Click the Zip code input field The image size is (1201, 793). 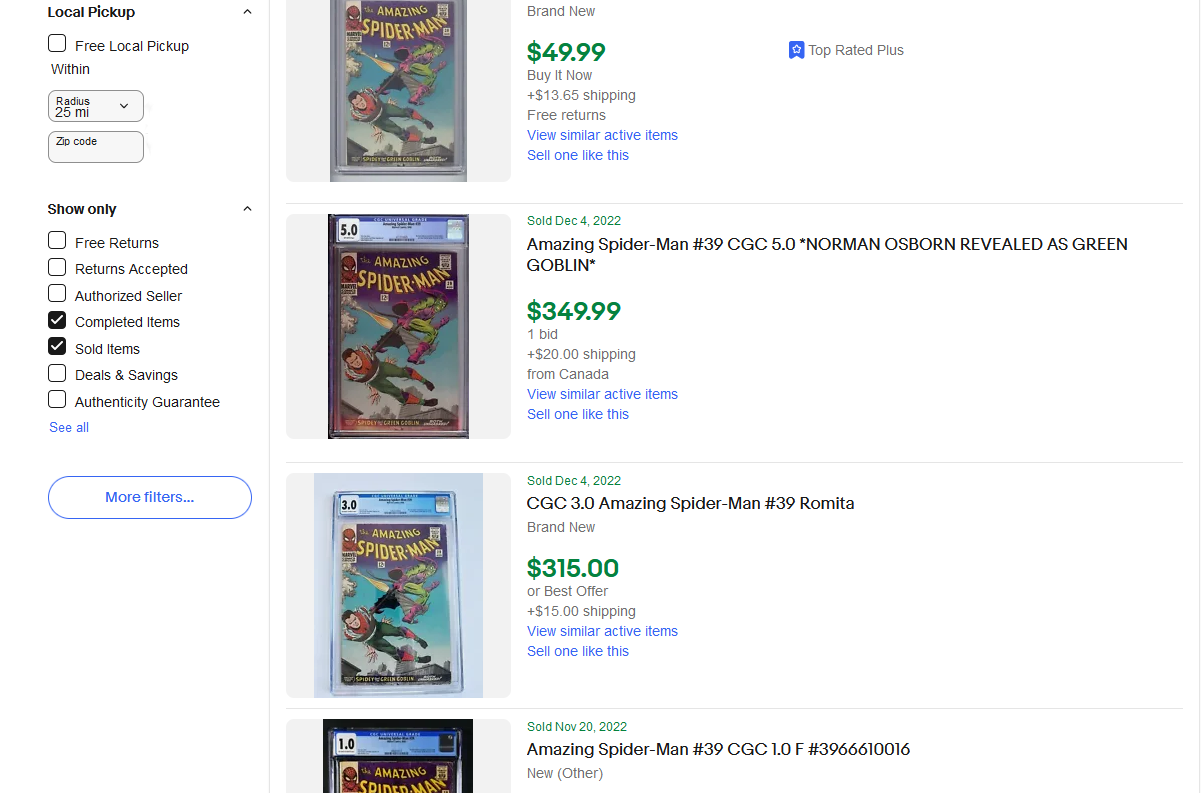96,147
